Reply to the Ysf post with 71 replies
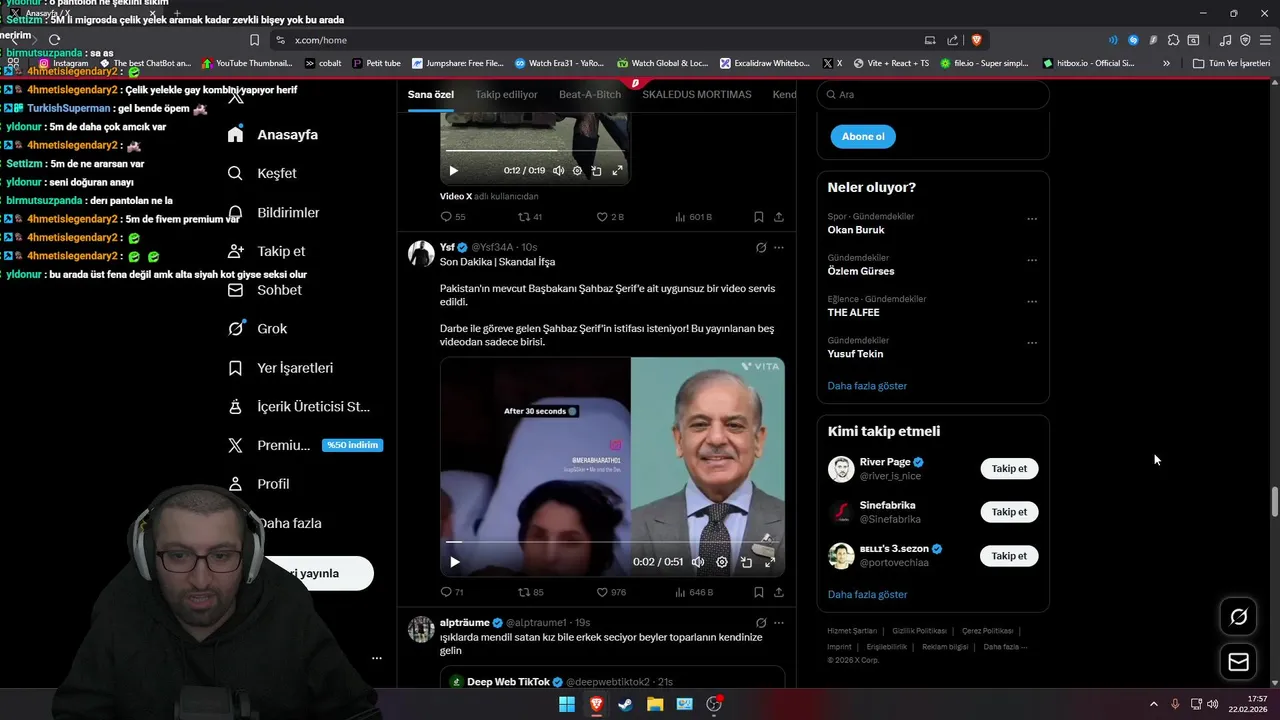 (452, 592)
